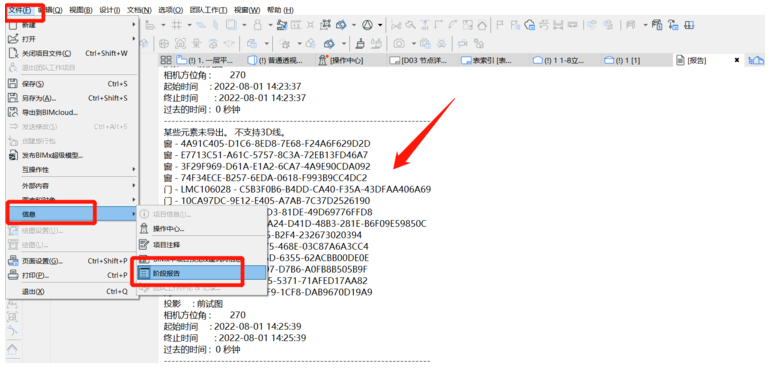Click the lighthouse icon for 操作中心
This screenshot has height=374, width=772.
point(144,229)
